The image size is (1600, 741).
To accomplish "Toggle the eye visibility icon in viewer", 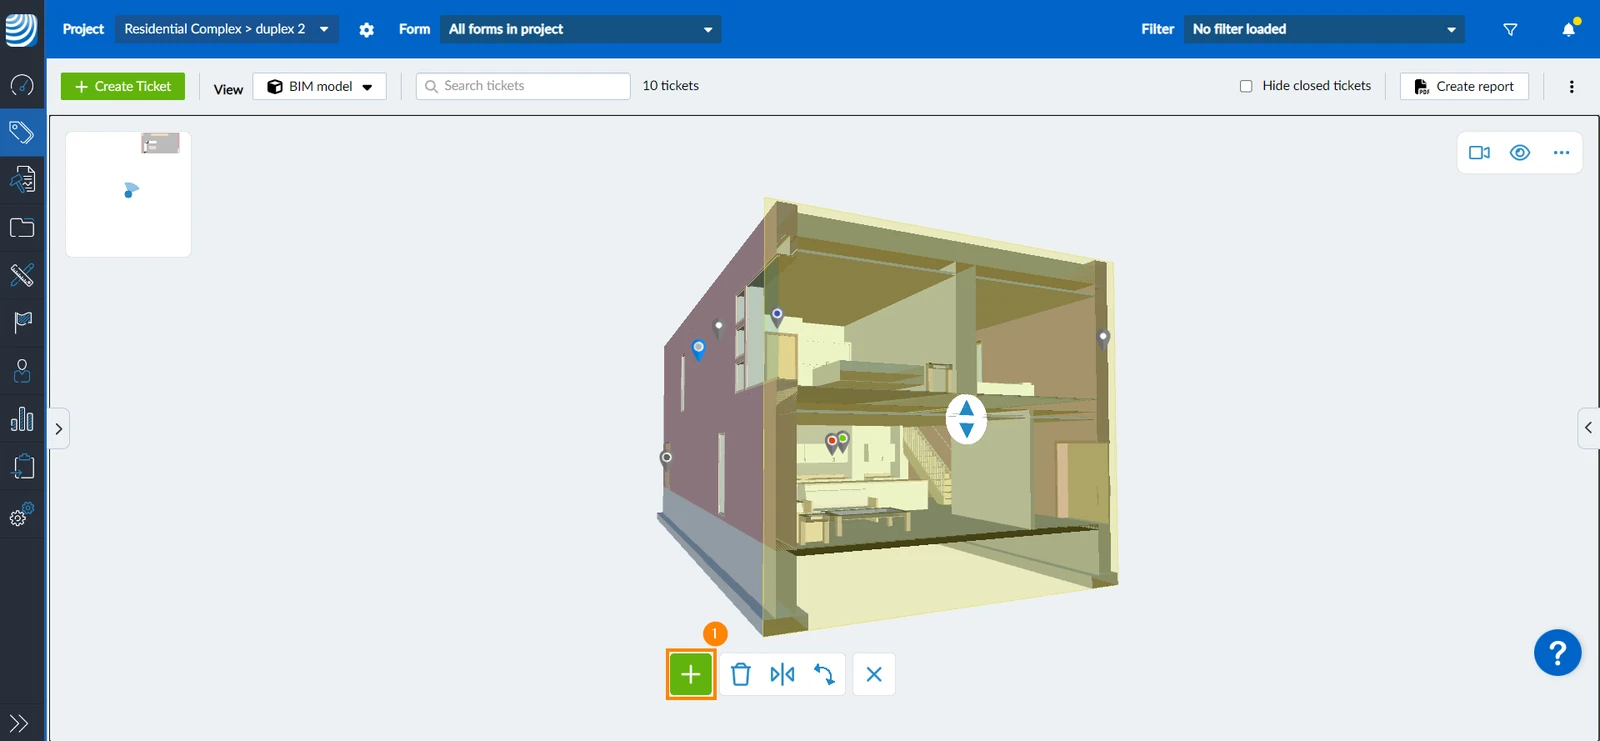I will [x=1520, y=153].
